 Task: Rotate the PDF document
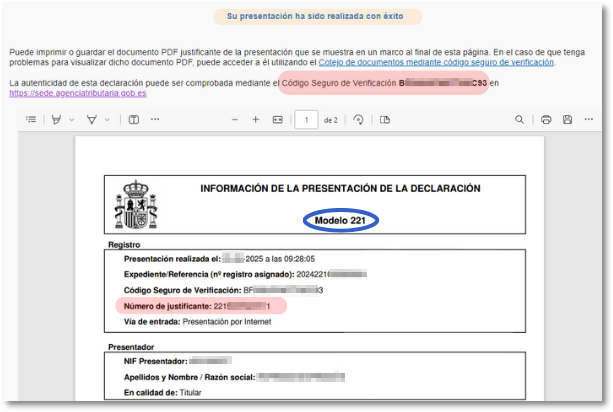point(359,119)
